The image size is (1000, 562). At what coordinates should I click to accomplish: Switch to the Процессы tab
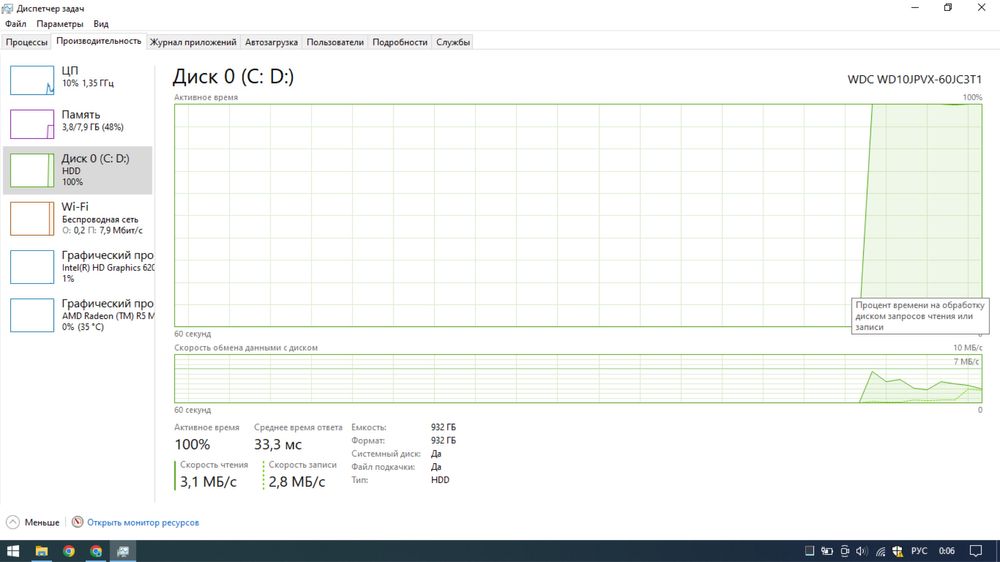[26, 42]
